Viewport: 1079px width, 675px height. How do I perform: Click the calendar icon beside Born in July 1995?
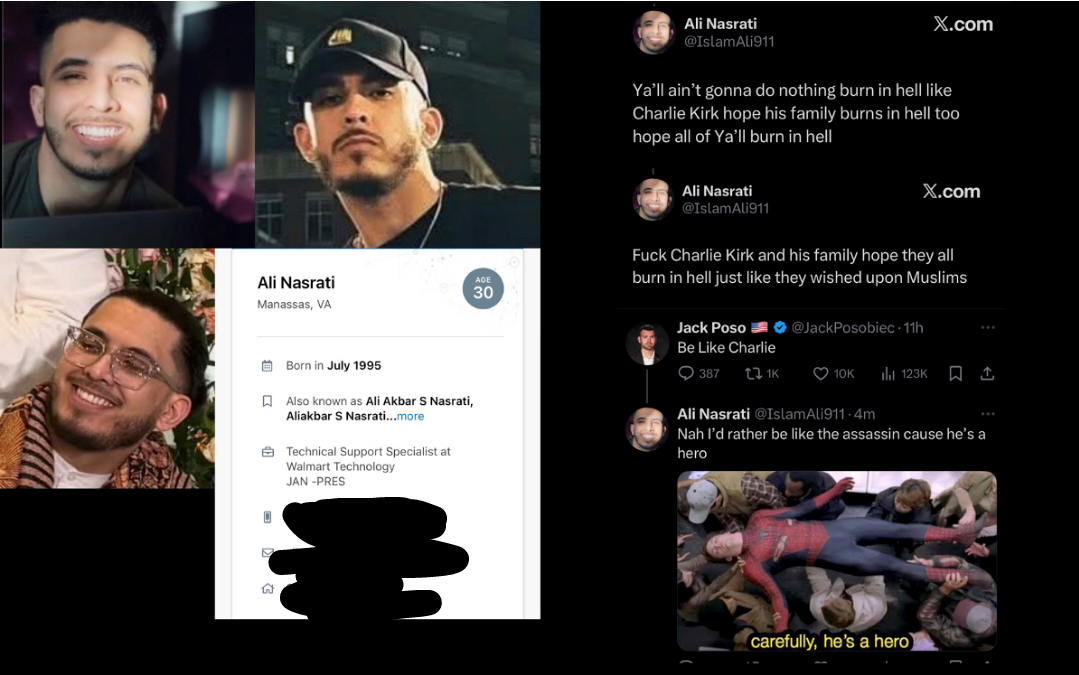(x=267, y=365)
